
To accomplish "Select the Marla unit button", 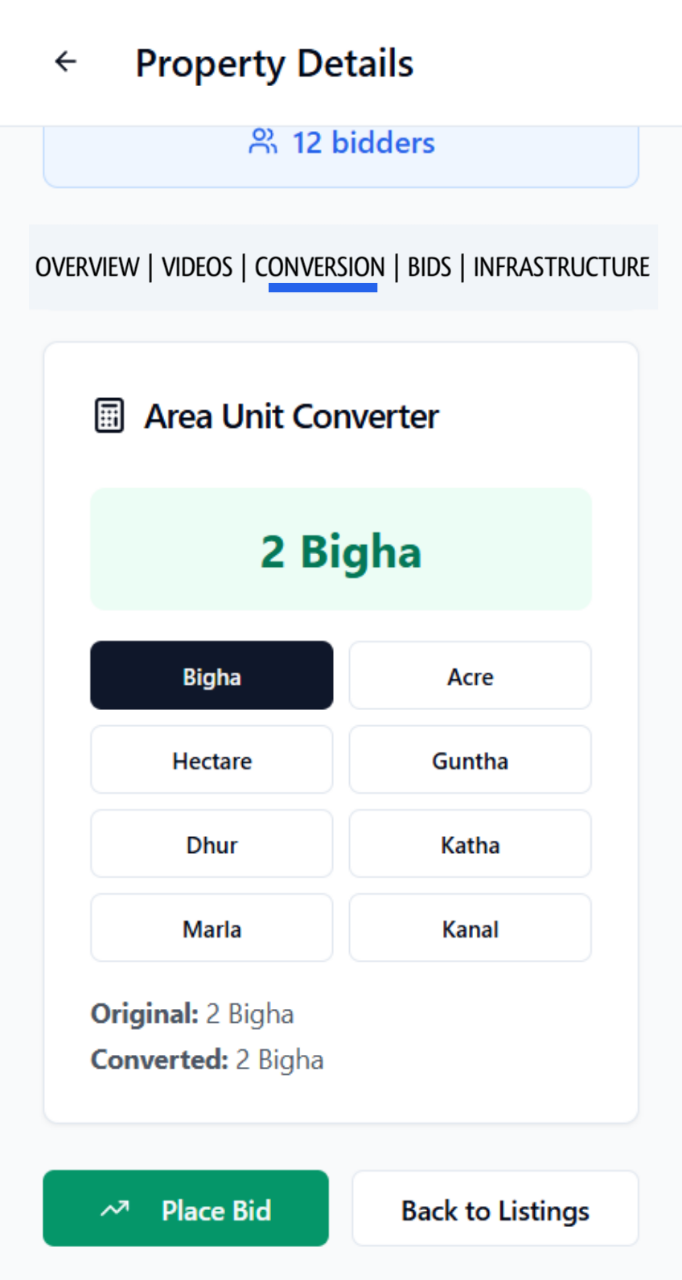I will pos(212,928).
